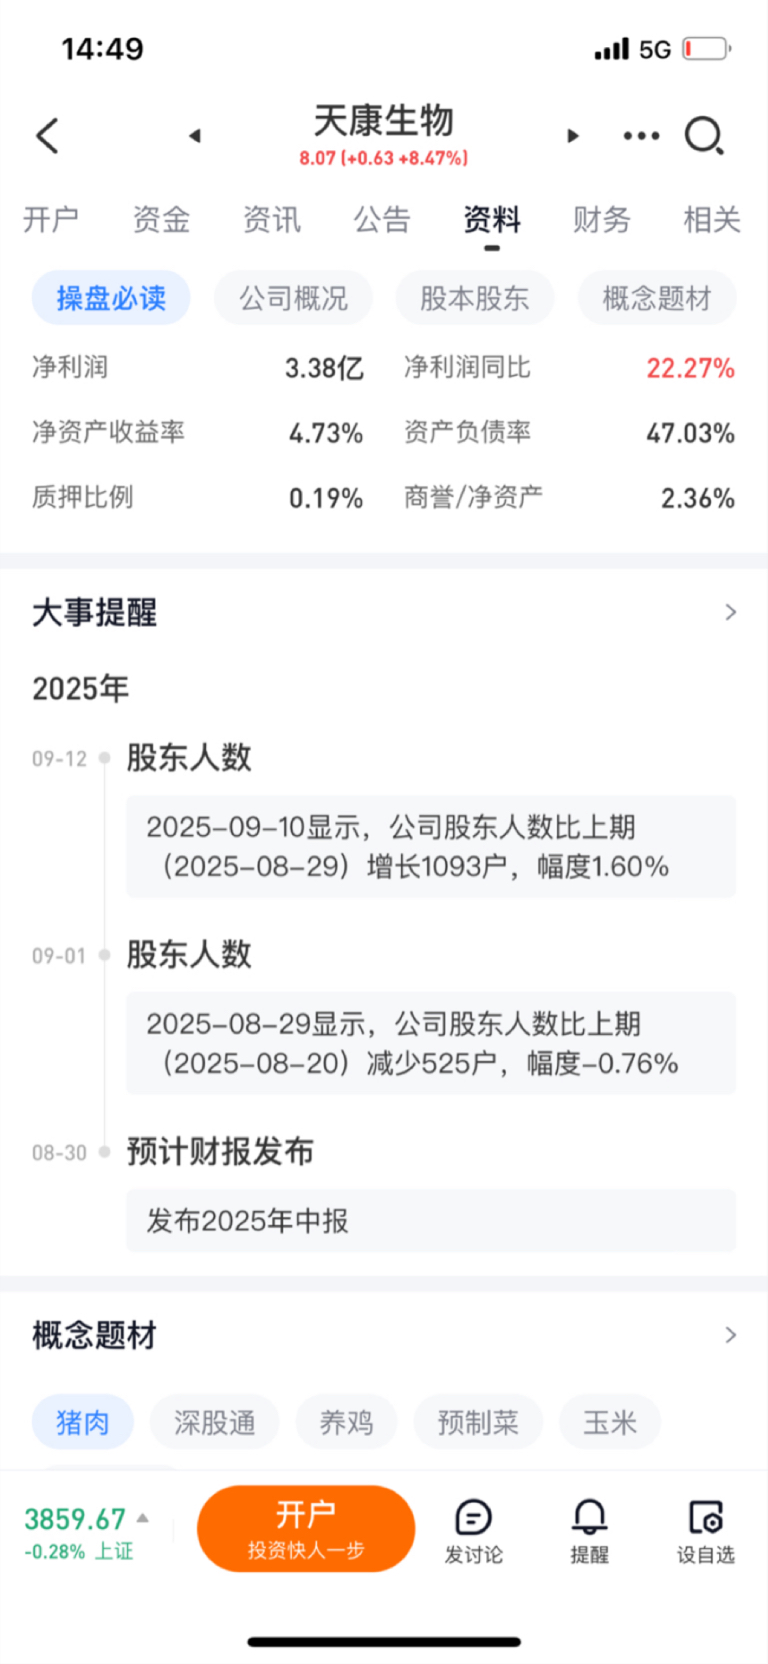This screenshot has width=768, height=1664.
Task: Switch to the 公告 tab
Action: tap(381, 219)
